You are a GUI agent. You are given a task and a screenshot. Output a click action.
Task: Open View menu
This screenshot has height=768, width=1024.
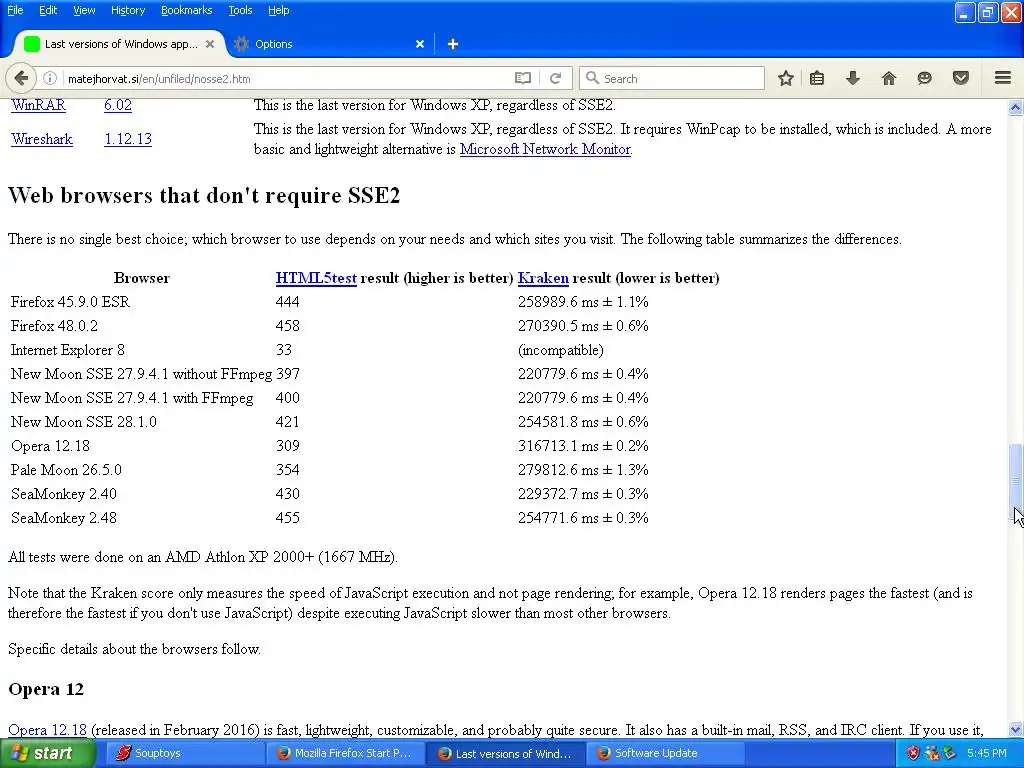[x=84, y=10]
